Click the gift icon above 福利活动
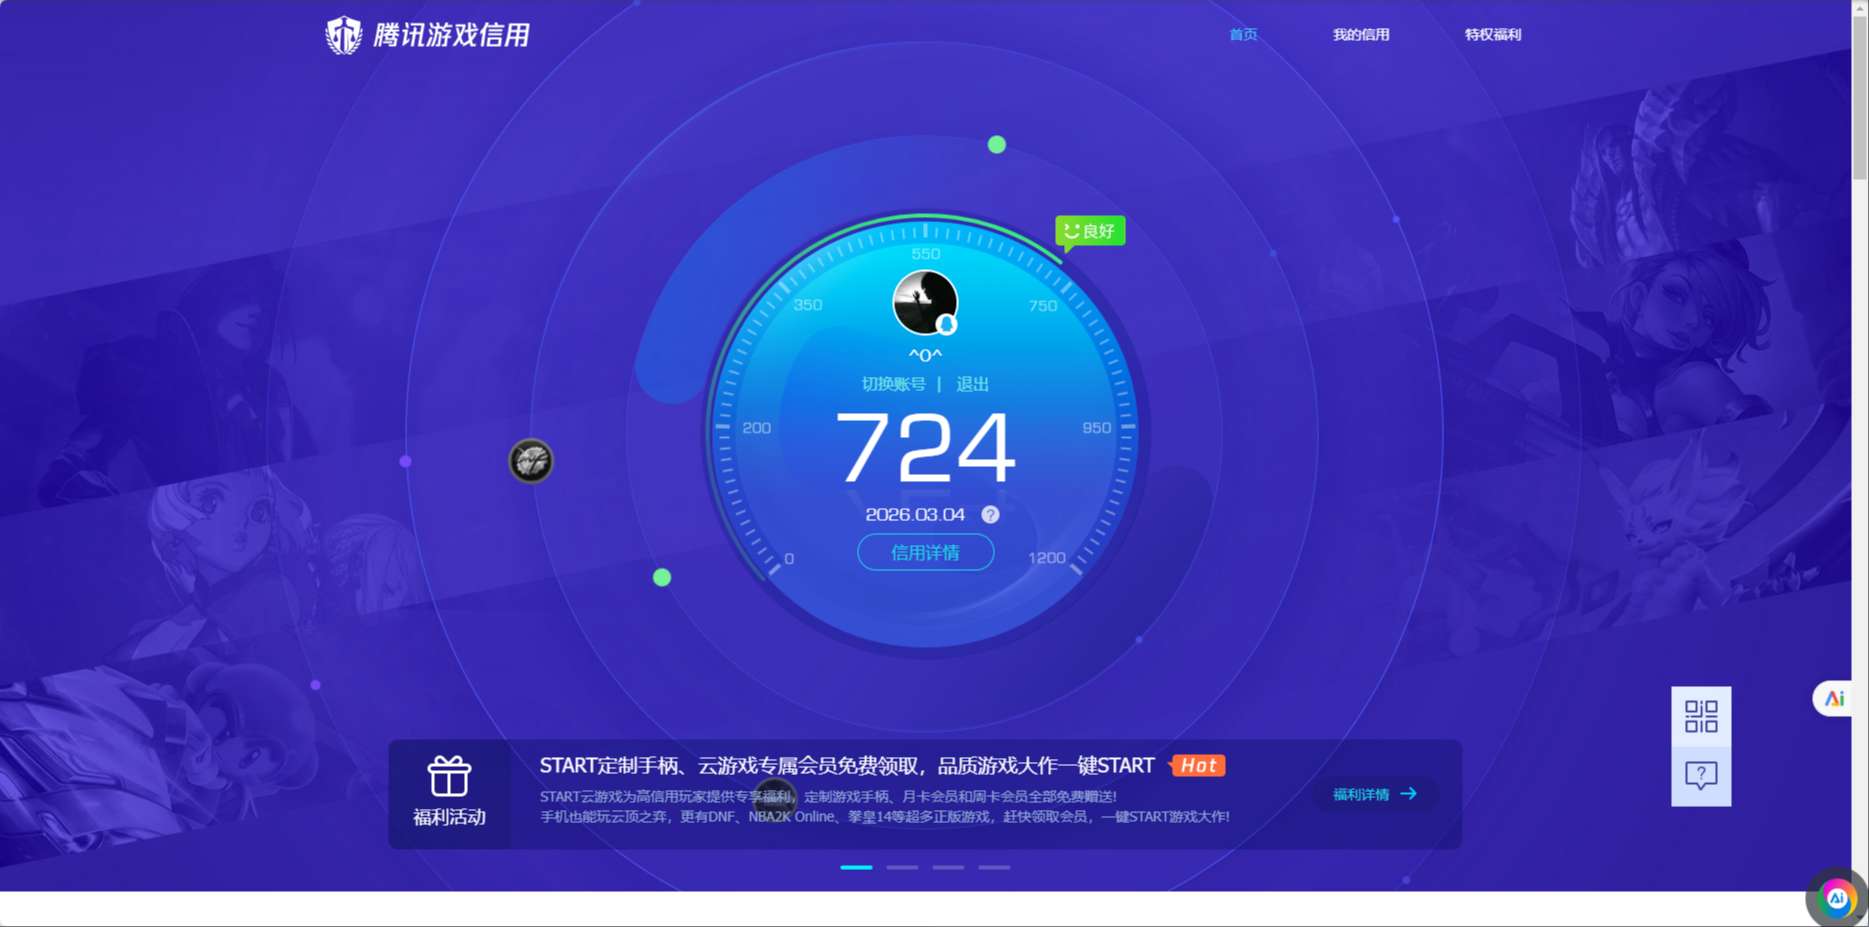 [x=449, y=773]
